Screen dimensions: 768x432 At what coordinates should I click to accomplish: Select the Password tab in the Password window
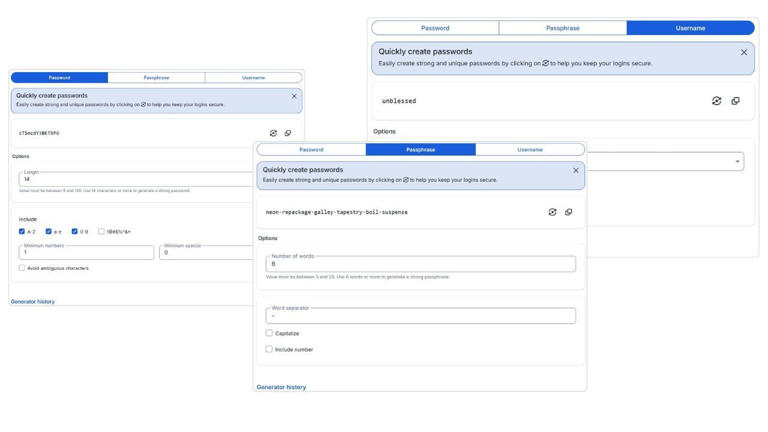(x=59, y=77)
